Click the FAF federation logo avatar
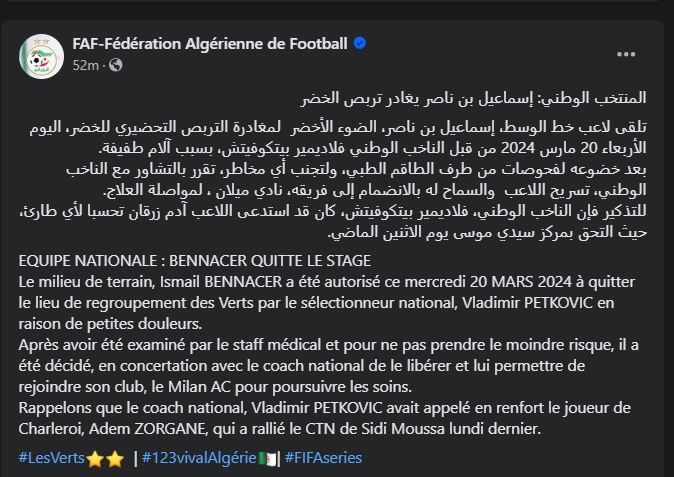The height and width of the screenshot is (477, 674). (x=41, y=54)
